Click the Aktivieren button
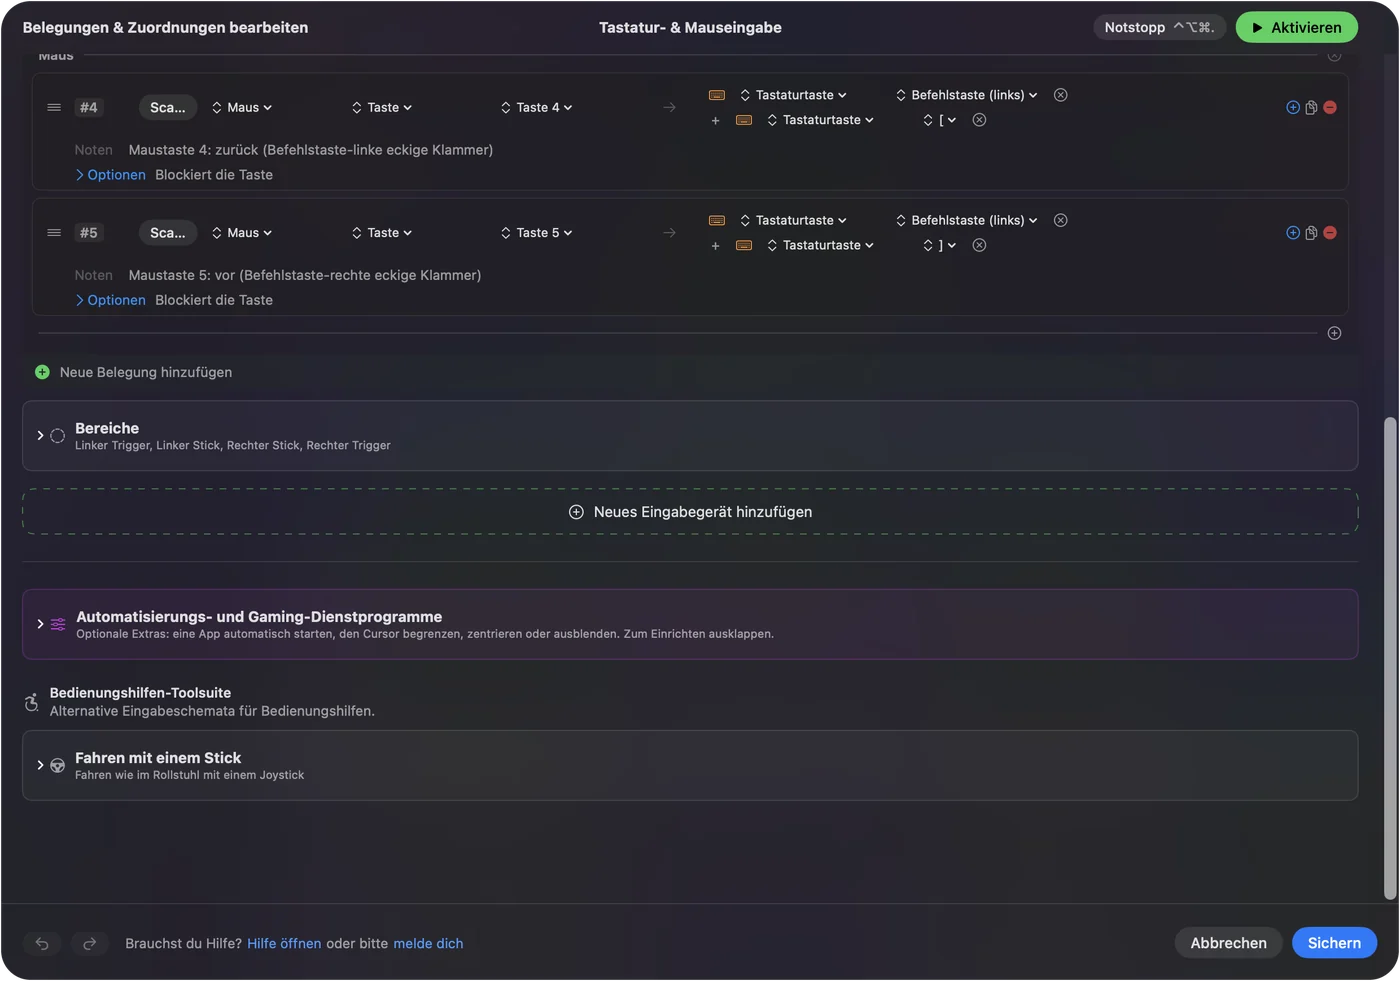1400x981 pixels. [1296, 27]
